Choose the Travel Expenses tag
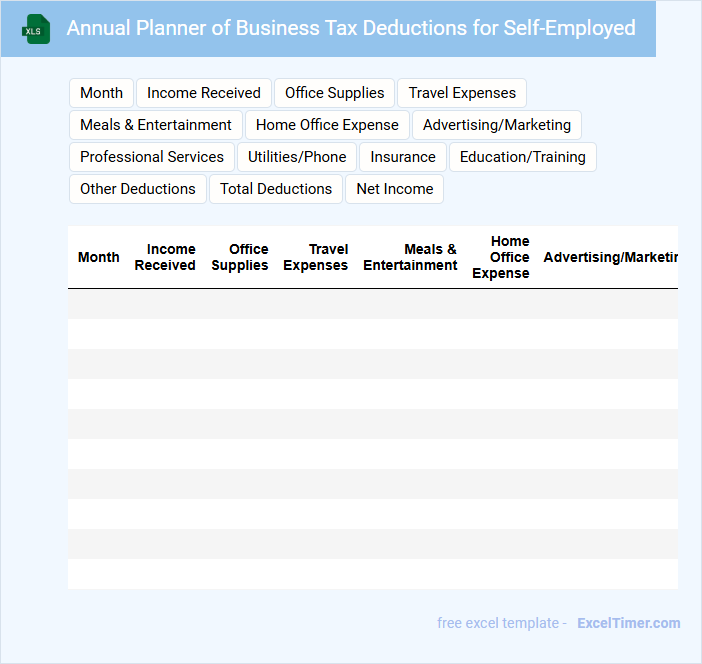 (x=462, y=93)
